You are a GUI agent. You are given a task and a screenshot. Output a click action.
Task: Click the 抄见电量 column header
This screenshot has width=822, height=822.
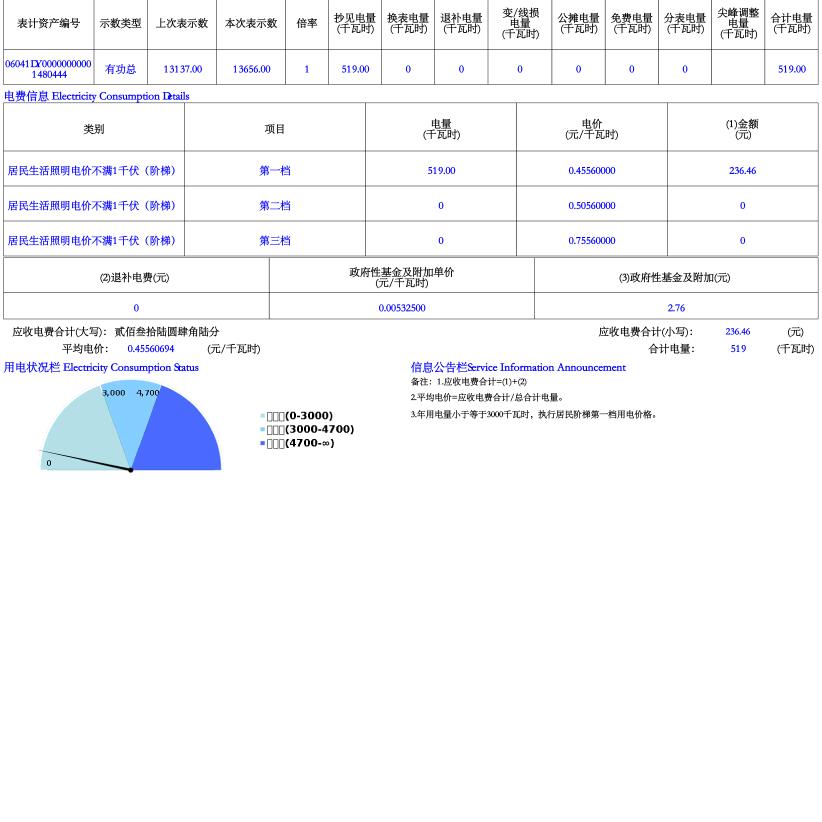pos(355,24)
